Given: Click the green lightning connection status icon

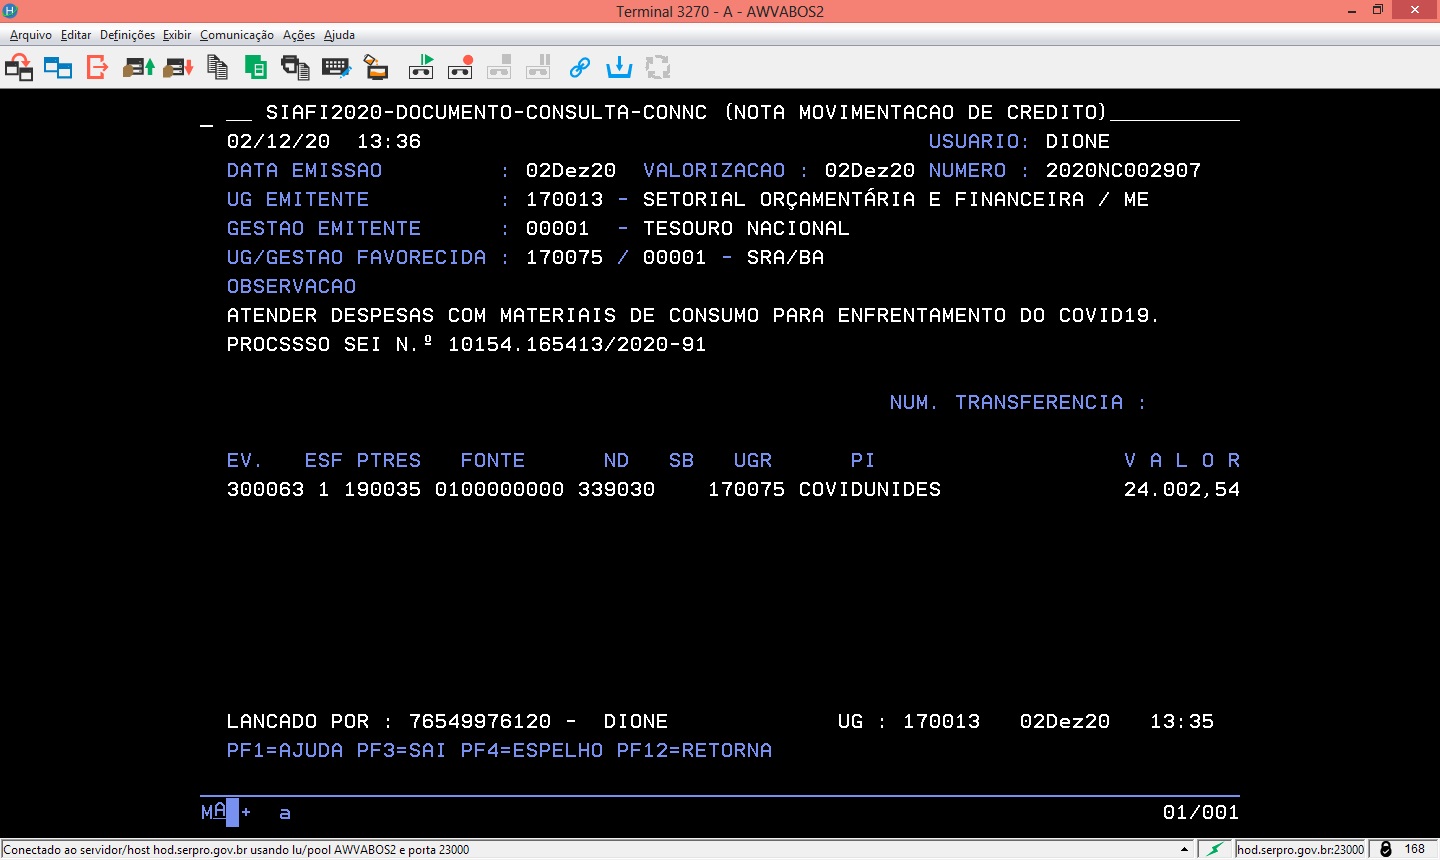Looking at the screenshot, I should tap(1215, 849).
